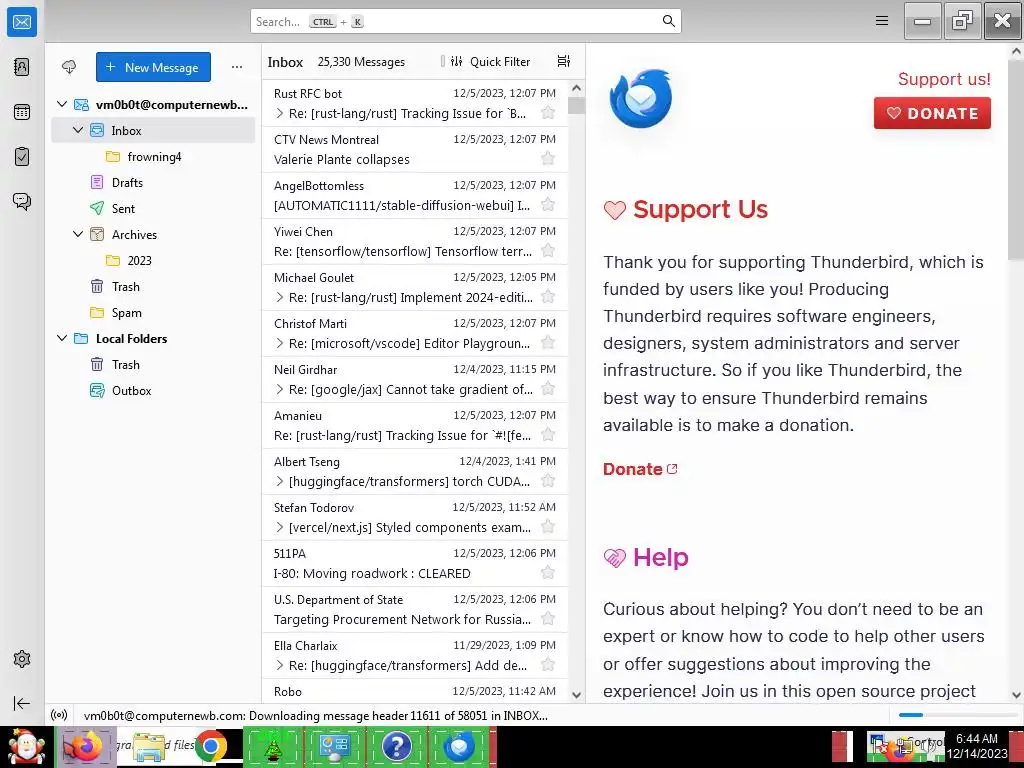Open the Spam folder

pyautogui.click(x=153, y=313)
